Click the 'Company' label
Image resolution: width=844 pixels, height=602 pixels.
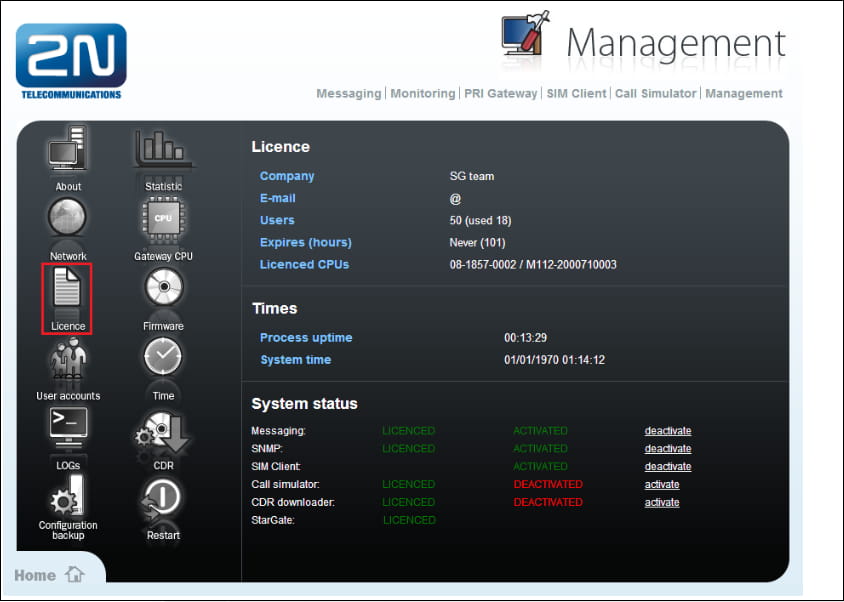tap(287, 176)
